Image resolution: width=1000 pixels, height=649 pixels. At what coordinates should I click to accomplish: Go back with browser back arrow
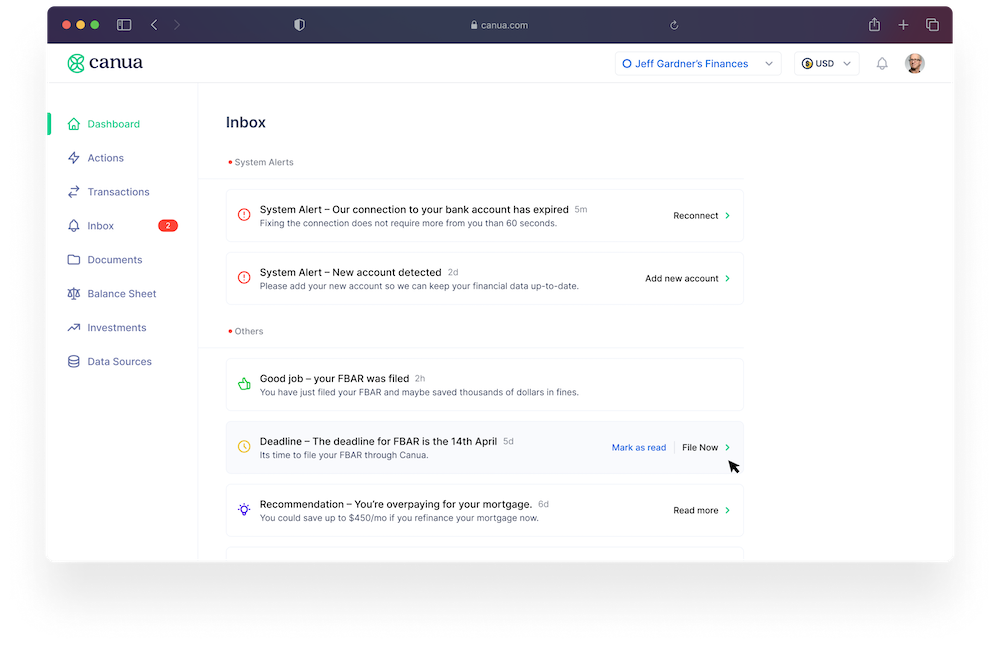click(154, 25)
